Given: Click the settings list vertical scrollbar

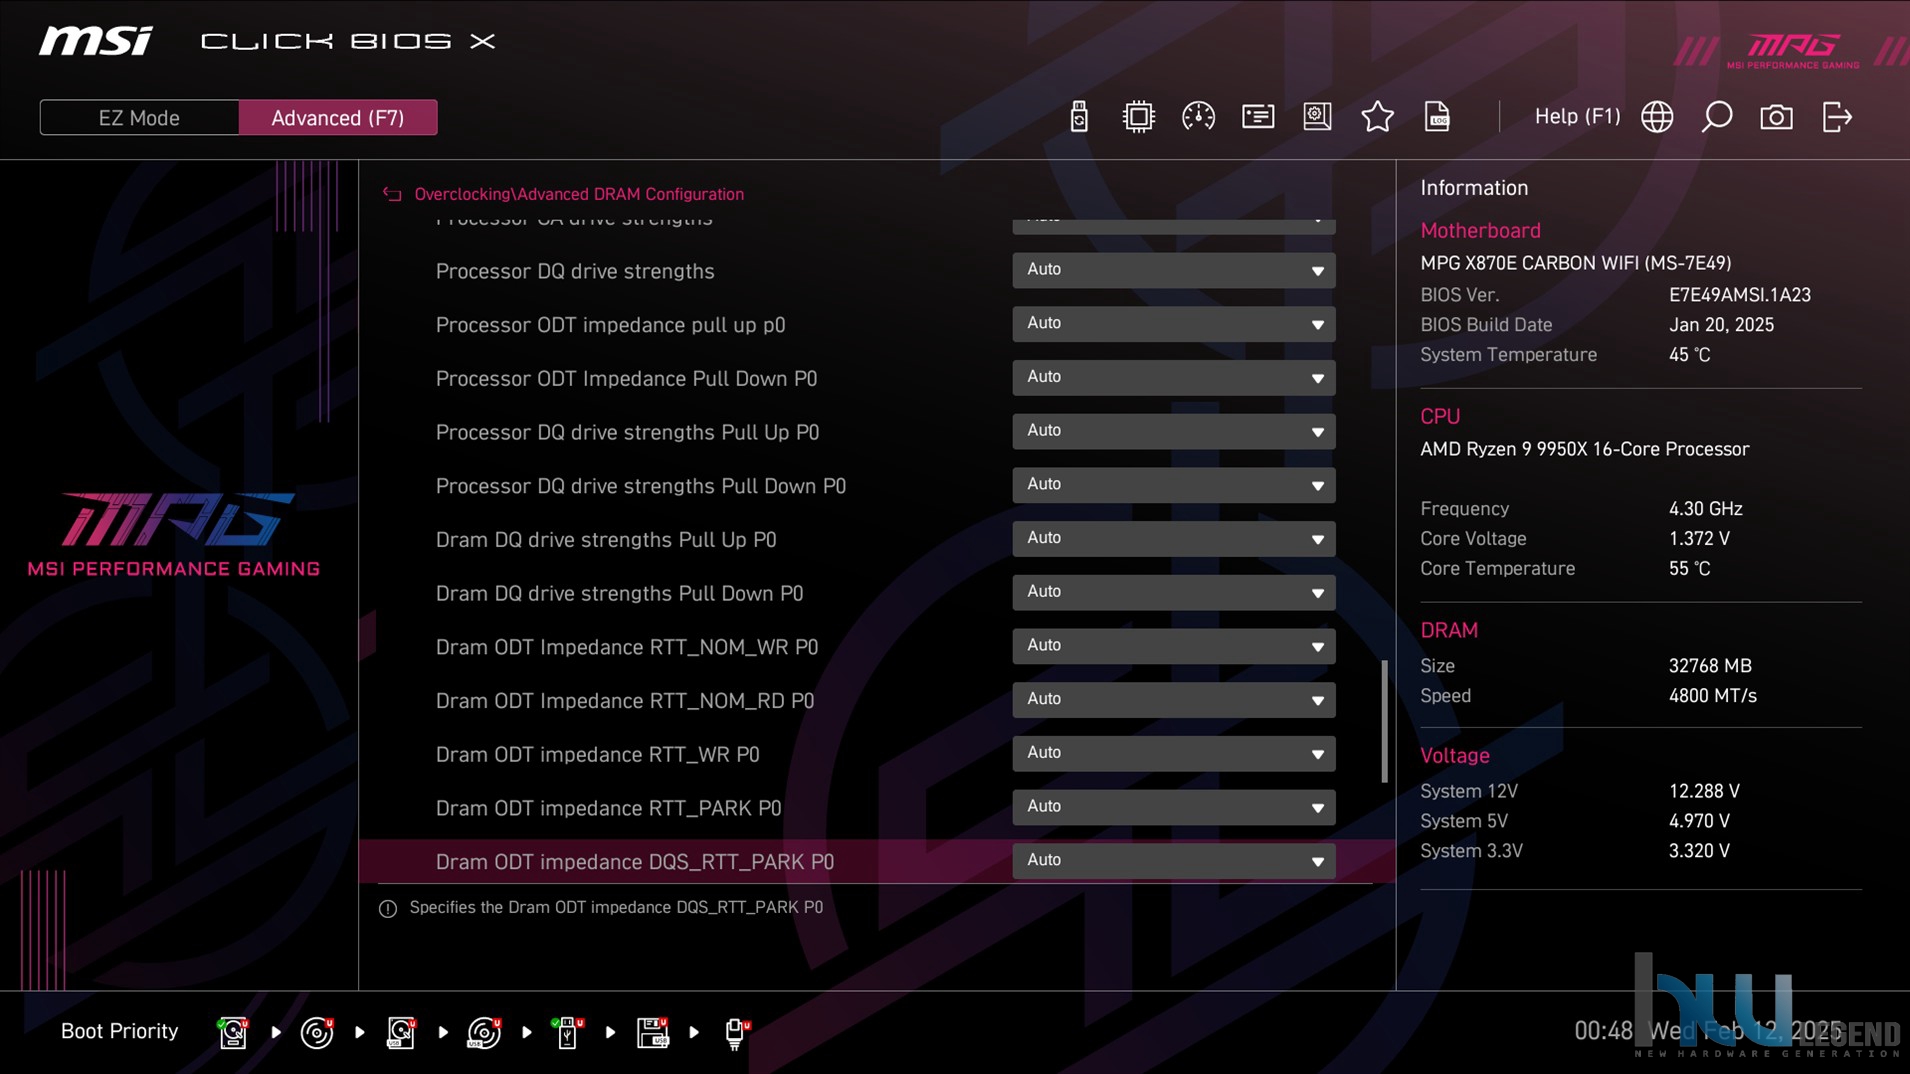Looking at the screenshot, I should tap(1384, 721).
